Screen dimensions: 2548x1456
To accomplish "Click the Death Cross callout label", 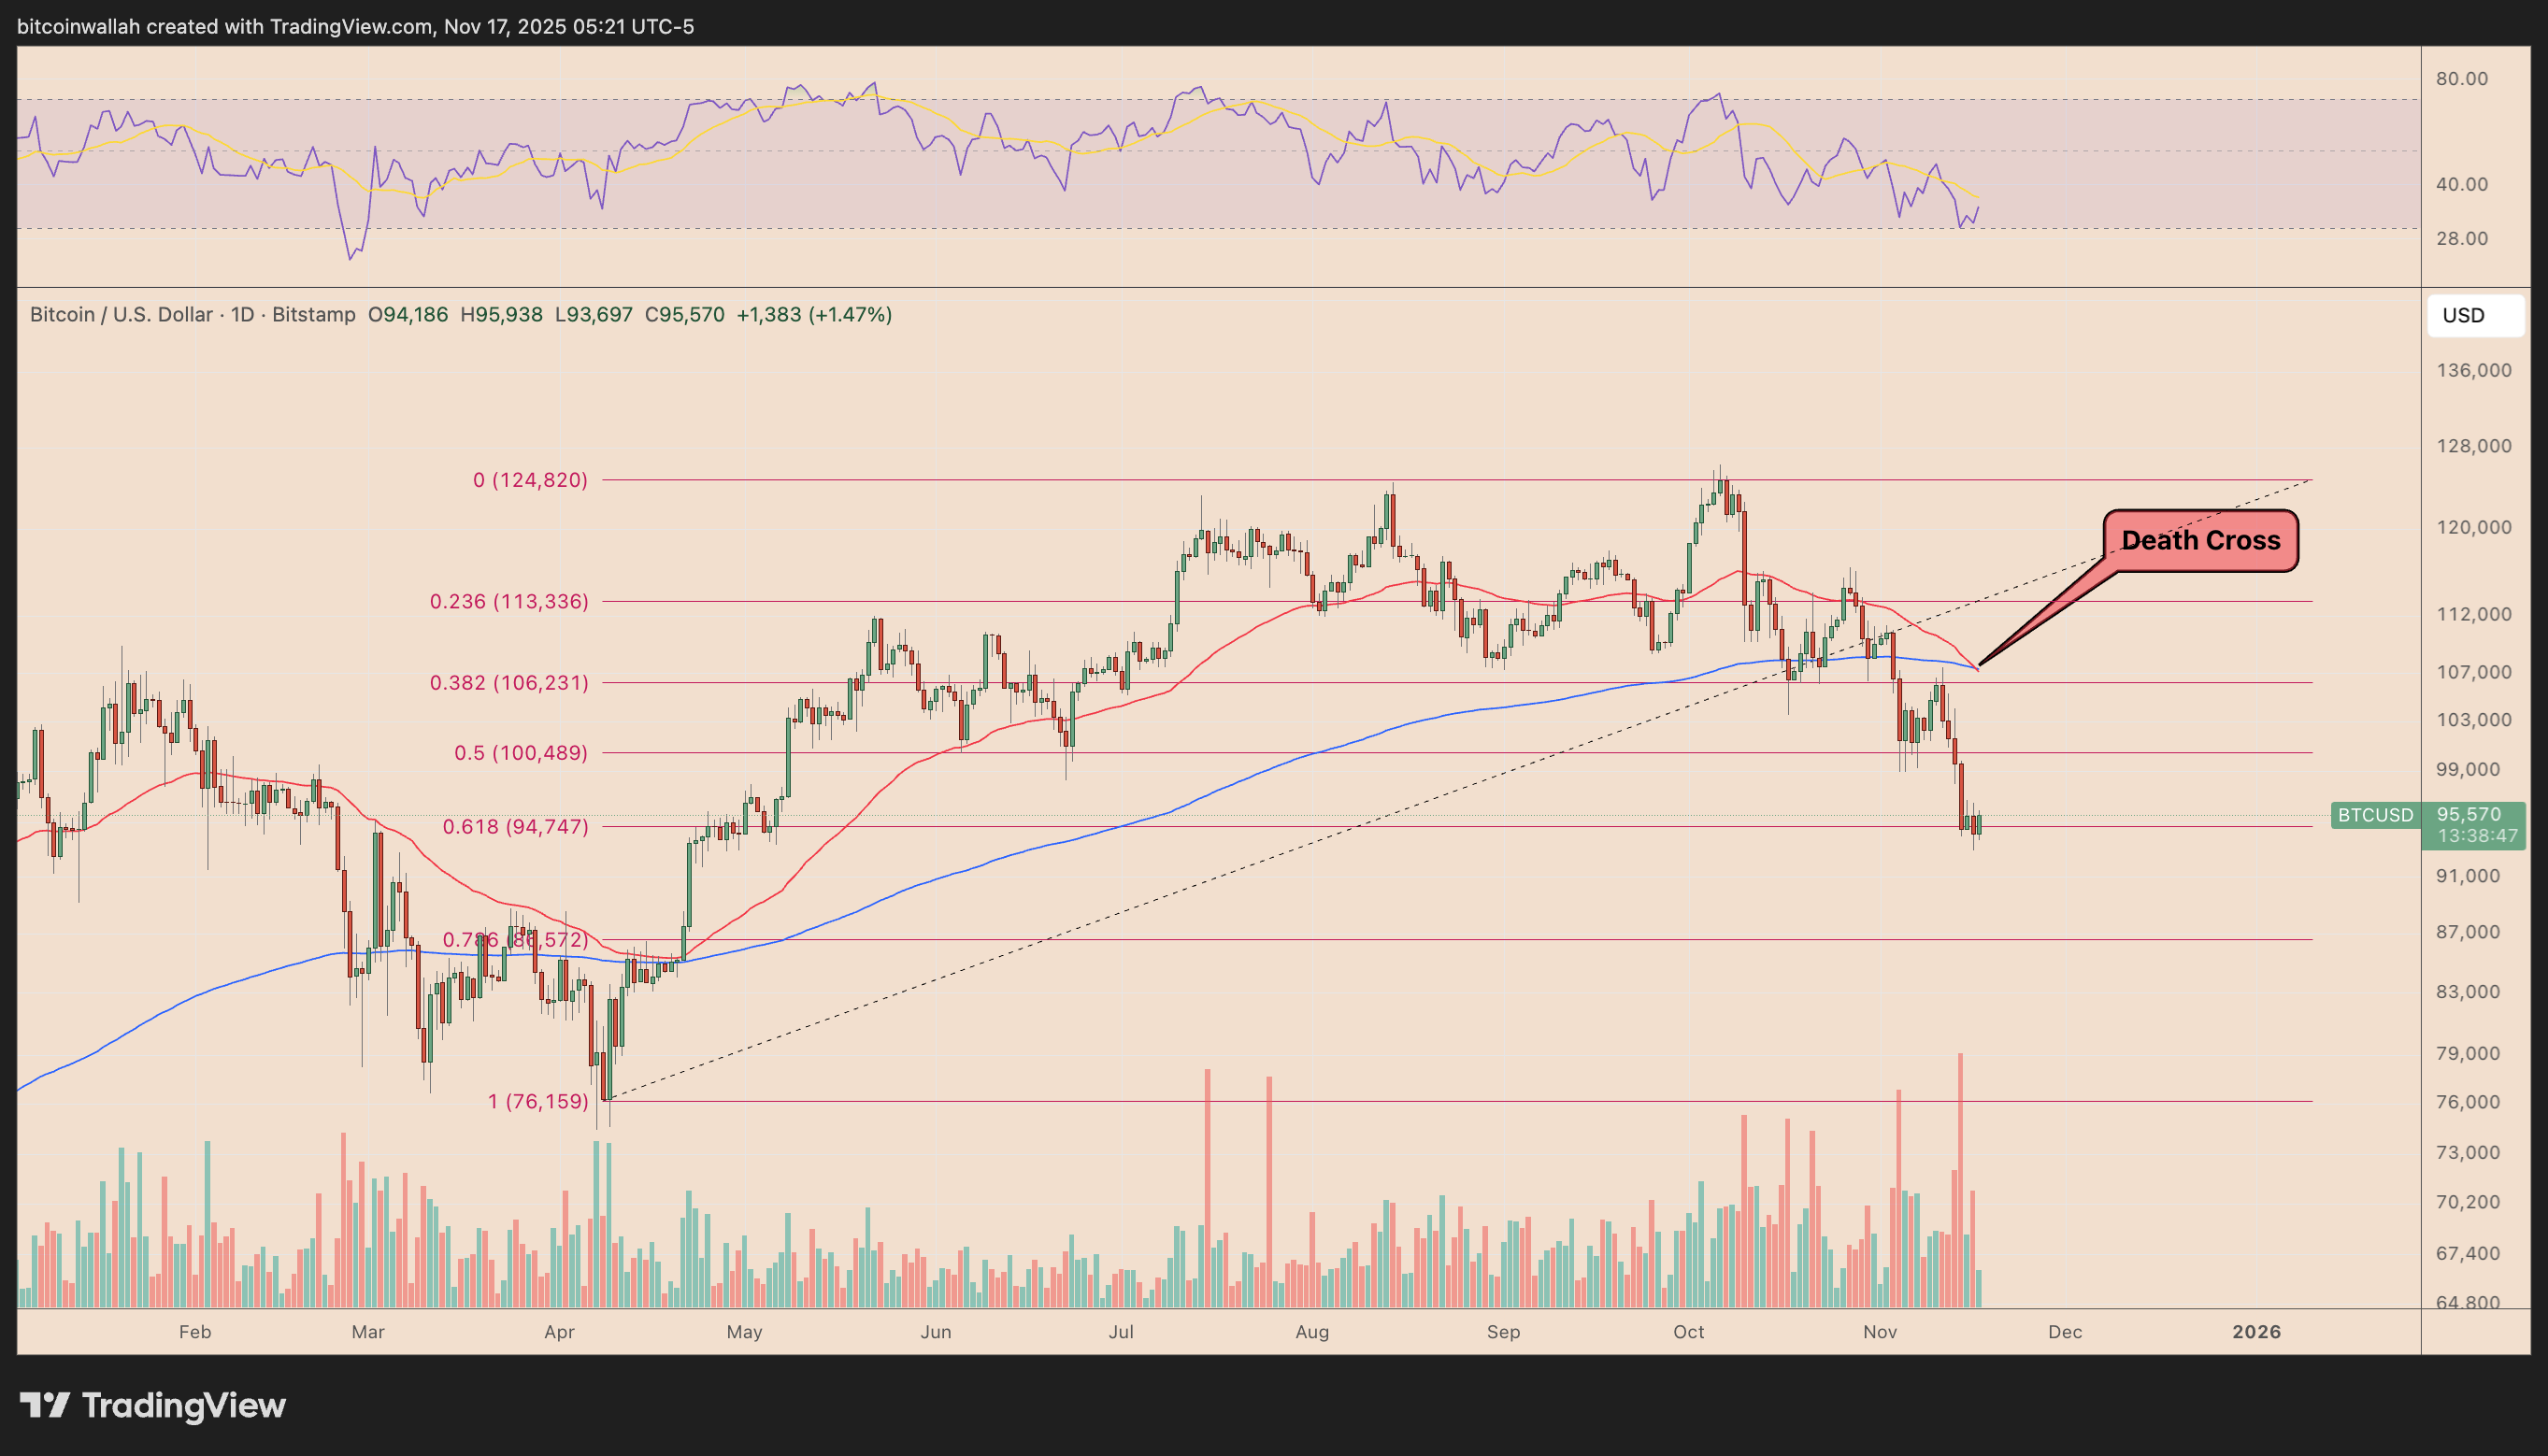I will pyautogui.click(x=2200, y=541).
